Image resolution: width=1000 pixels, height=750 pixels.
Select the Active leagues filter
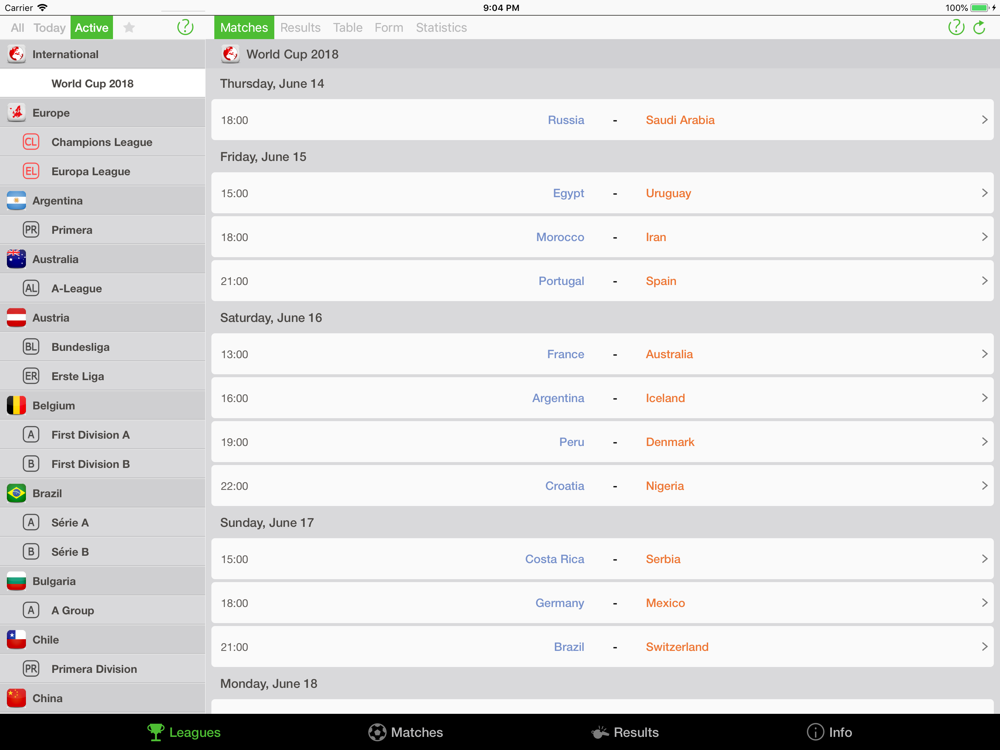tap(91, 27)
